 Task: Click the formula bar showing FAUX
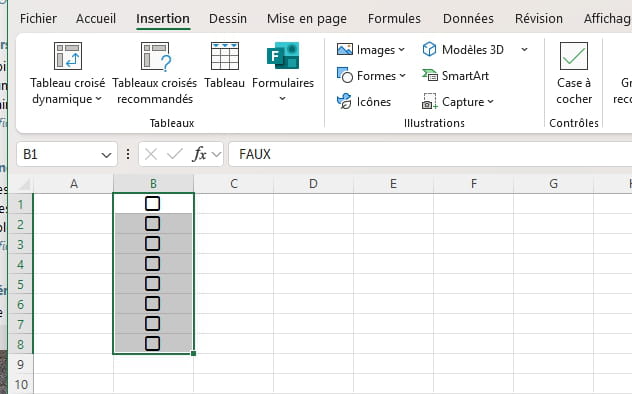coord(430,154)
